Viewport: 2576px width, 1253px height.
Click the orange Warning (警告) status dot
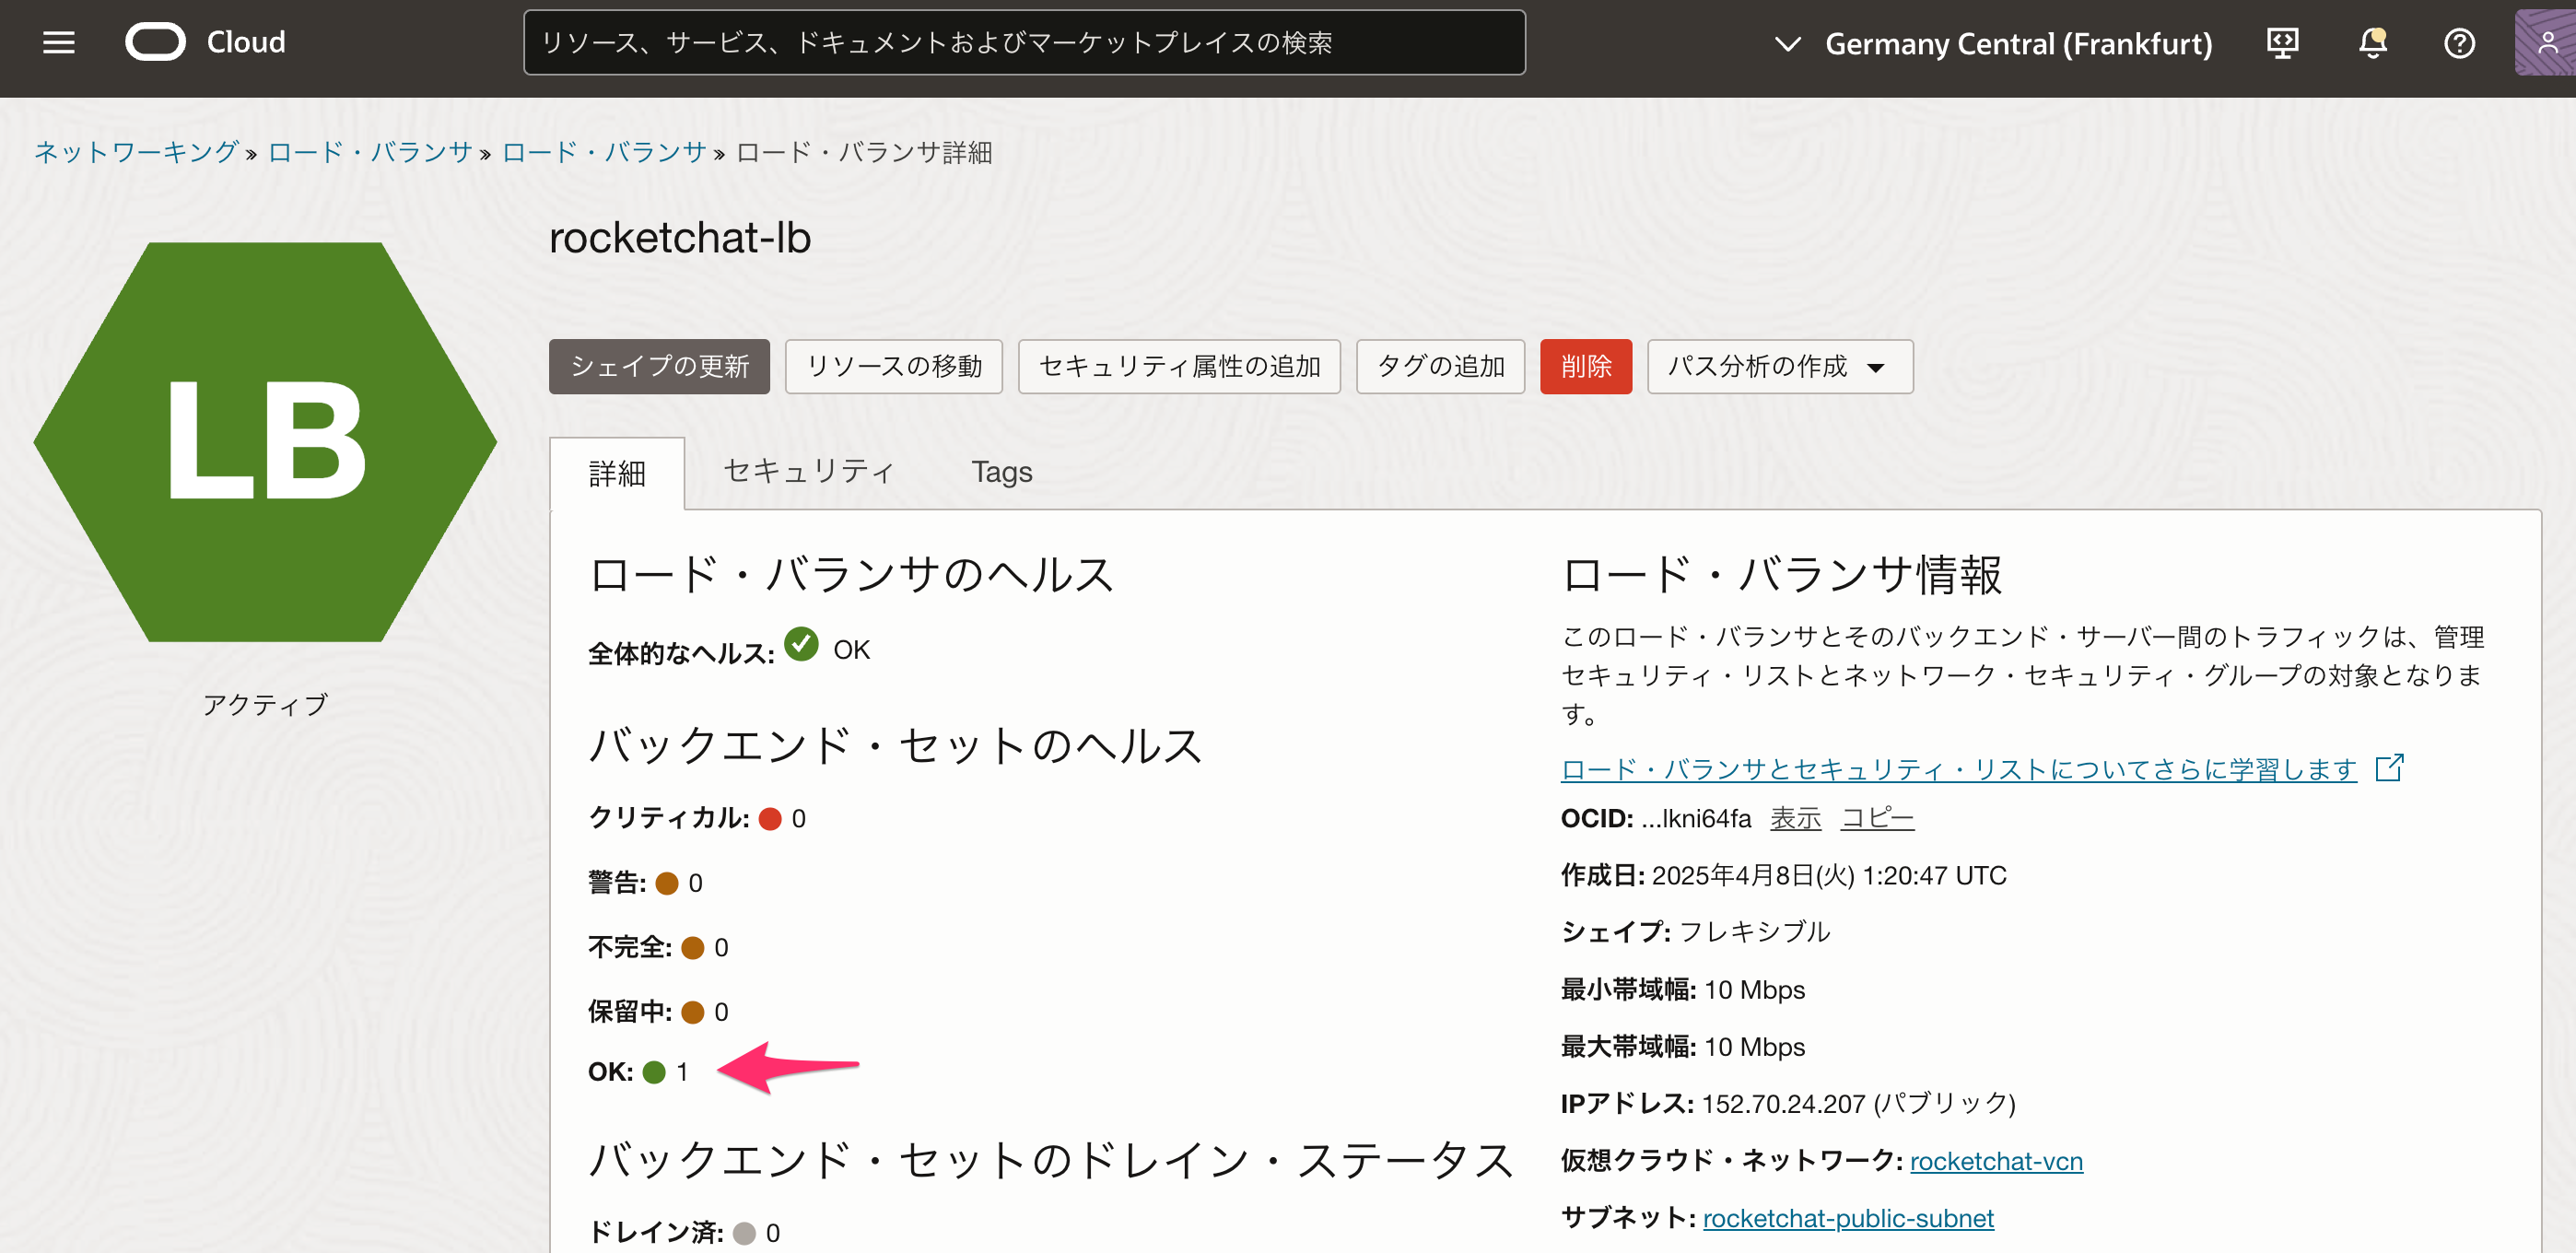[666, 883]
